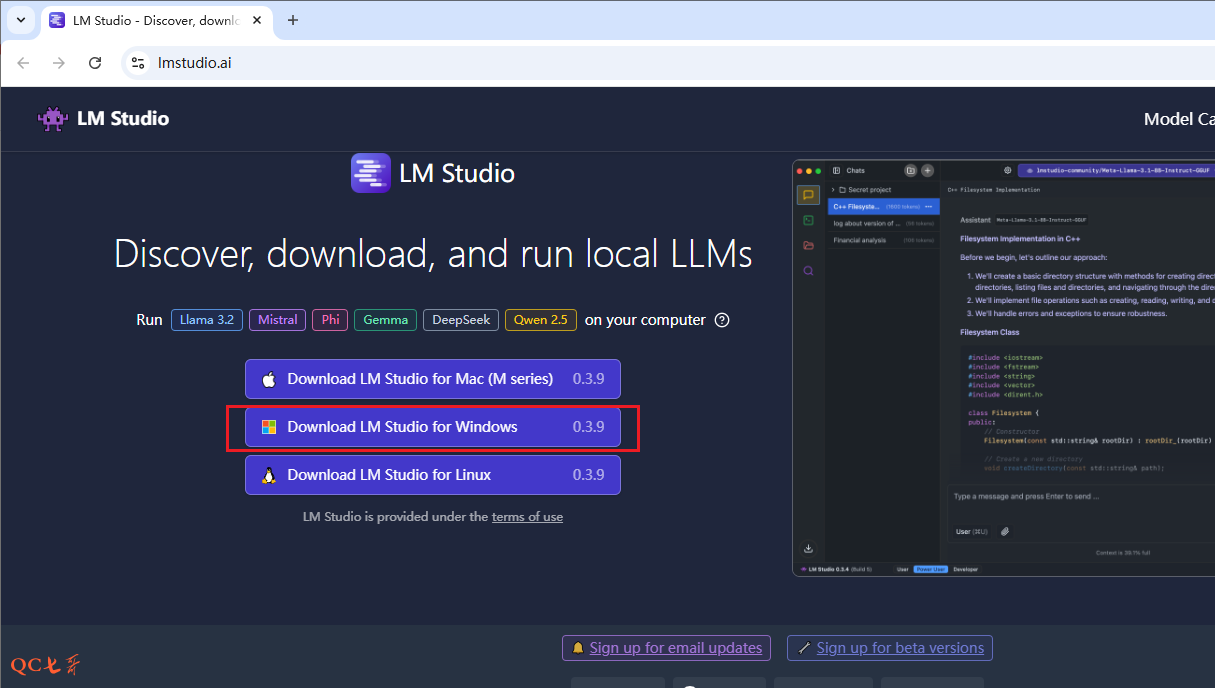
Task: Click the purple LM Studio app icon above the headline
Action: coord(370,173)
